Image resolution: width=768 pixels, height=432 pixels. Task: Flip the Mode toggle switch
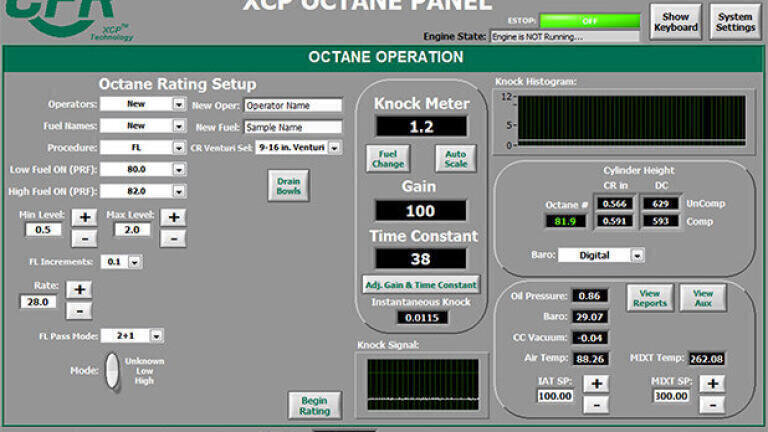pyautogui.click(x=113, y=371)
